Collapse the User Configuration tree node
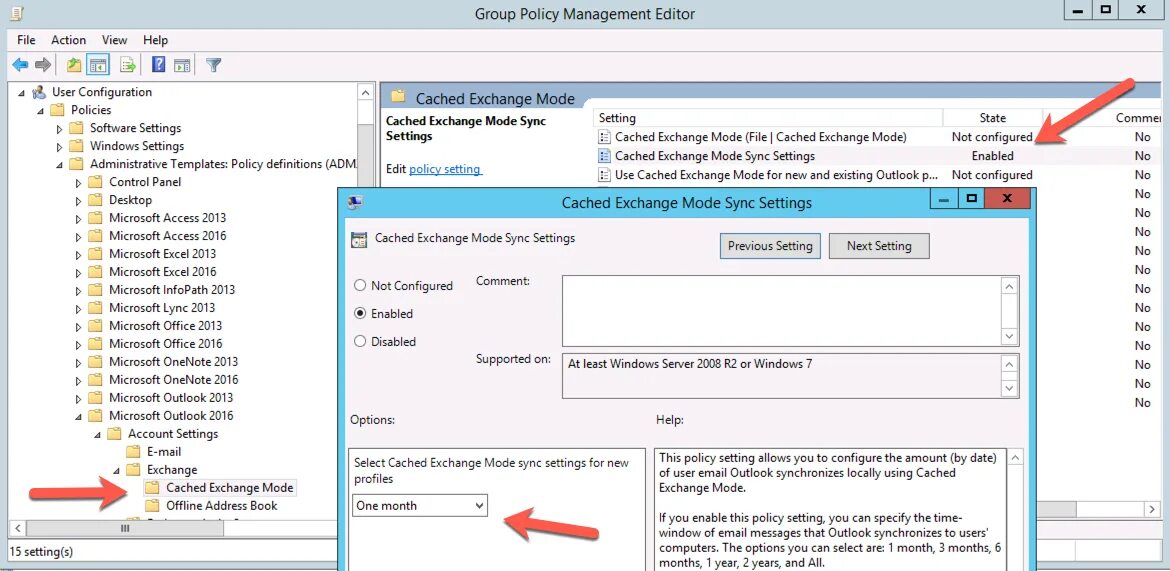This screenshot has height=571, width=1170. click(22, 93)
